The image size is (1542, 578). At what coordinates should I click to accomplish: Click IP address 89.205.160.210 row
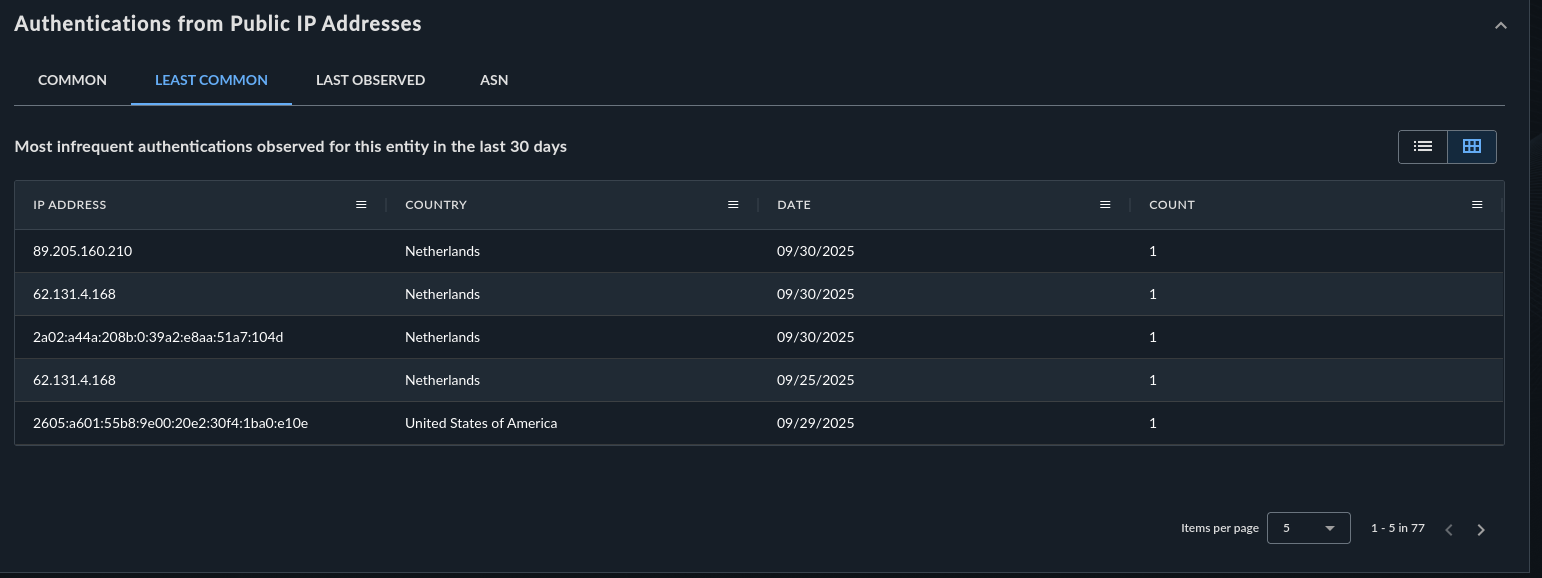tap(83, 252)
